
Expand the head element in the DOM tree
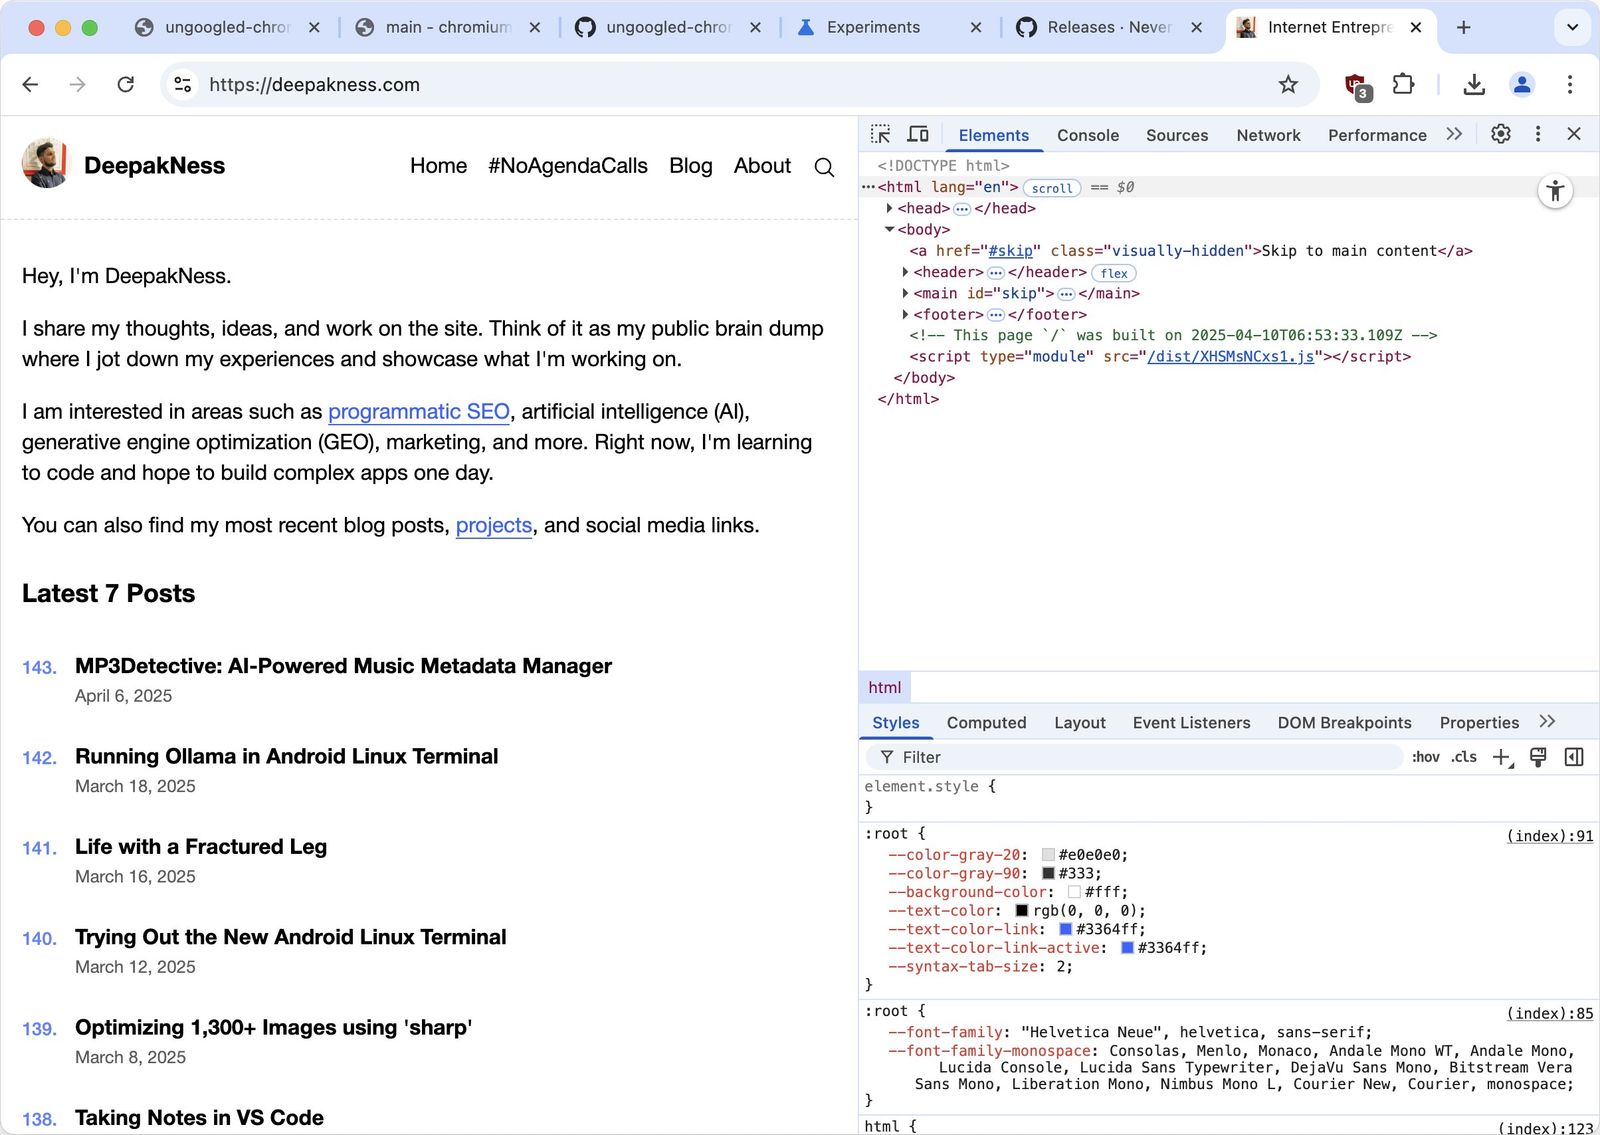[890, 208]
